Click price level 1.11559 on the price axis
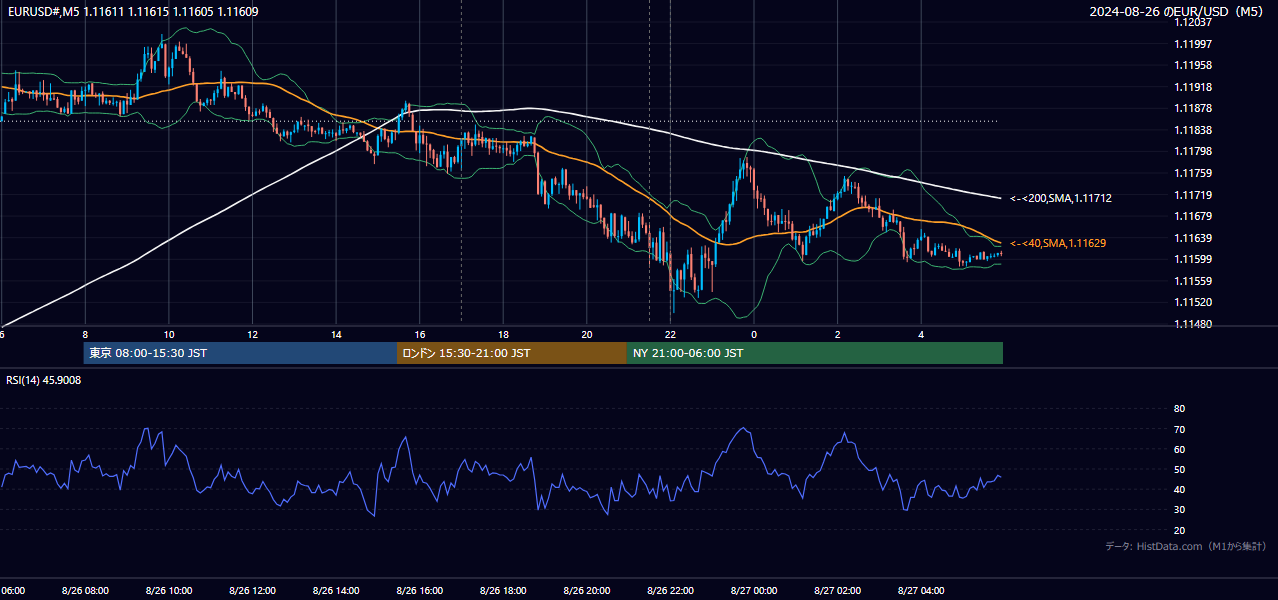This screenshot has height=600, width=1278. (x=1193, y=281)
